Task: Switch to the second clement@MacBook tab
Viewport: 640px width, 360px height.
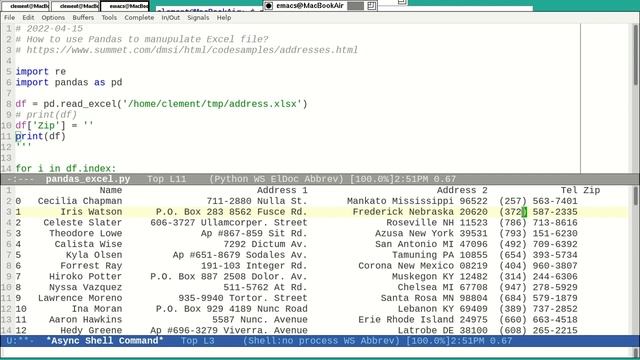Action: (76, 6)
